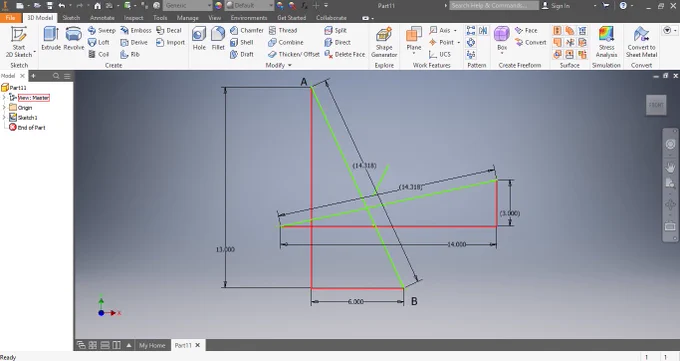Viewport: 680px width, 361px height.
Task: Select the Decal tool
Action: pos(169,30)
